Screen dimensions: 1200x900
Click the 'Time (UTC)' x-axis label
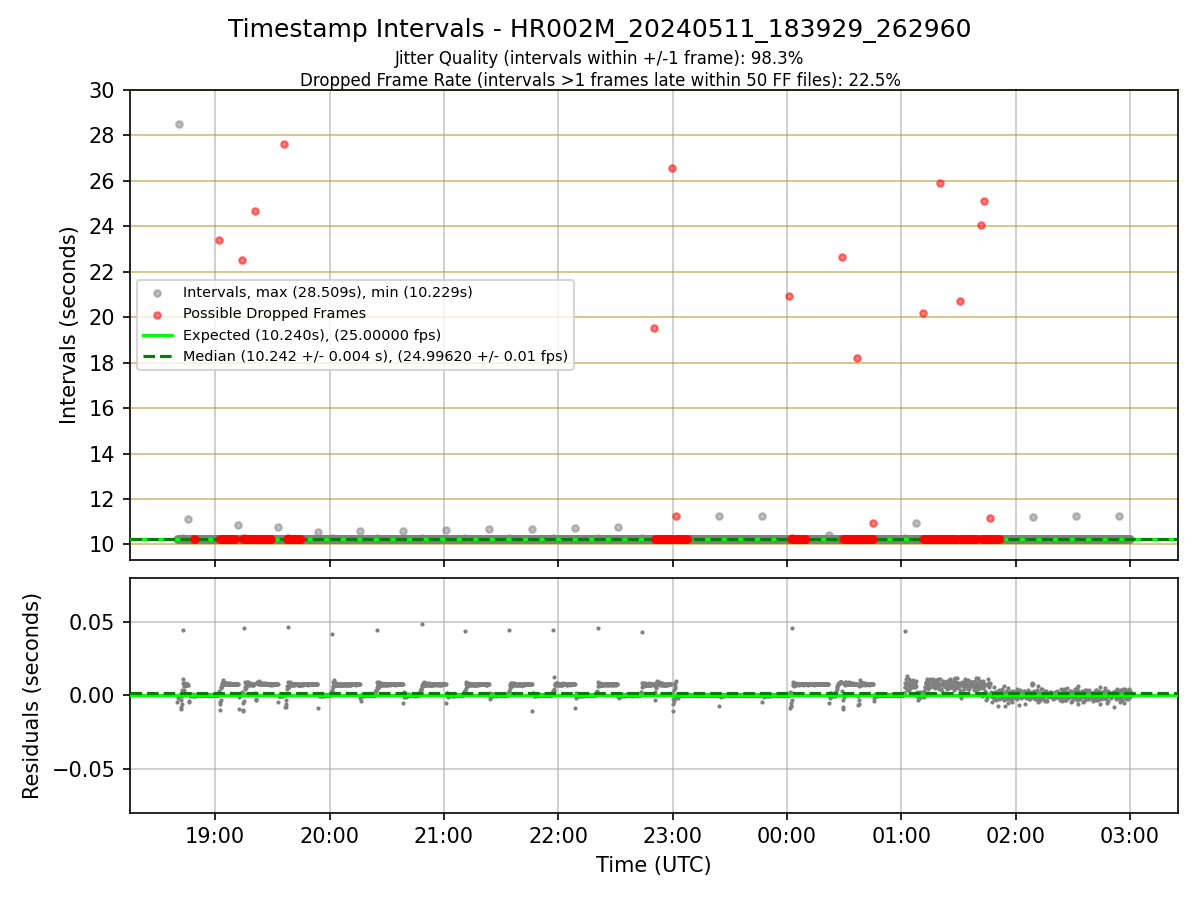tap(653, 865)
